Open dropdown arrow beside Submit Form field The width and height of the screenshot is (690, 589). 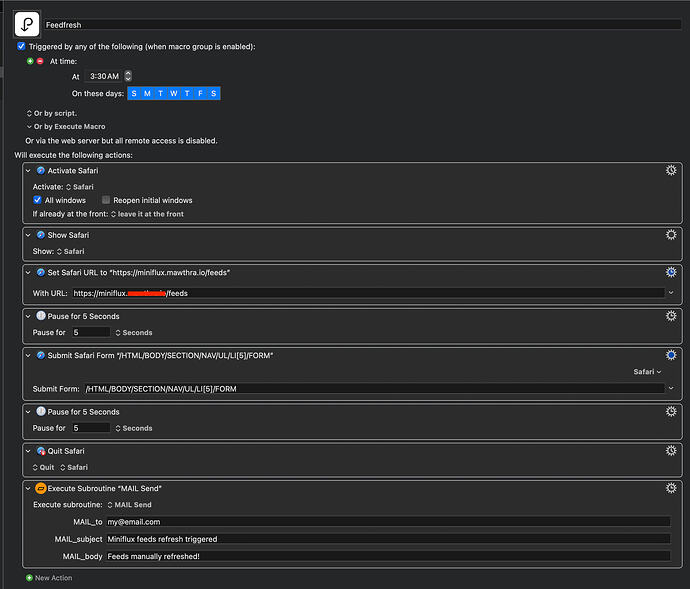(671, 388)
